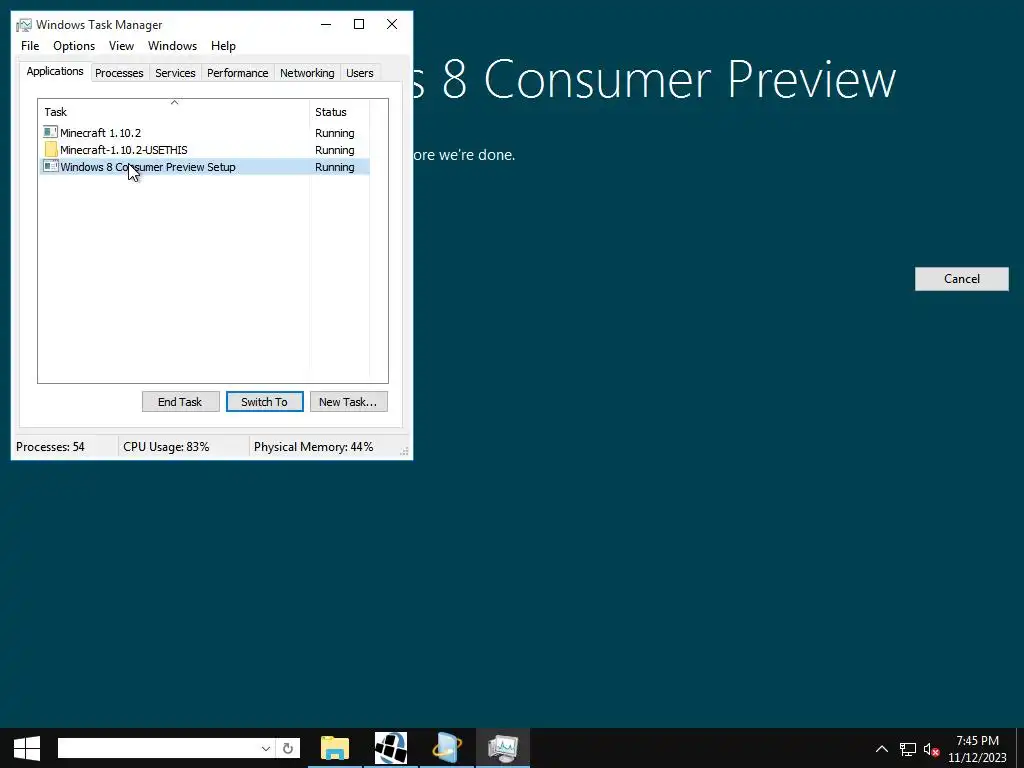Click the Task Manager taskbar icon

click(503, 748)
